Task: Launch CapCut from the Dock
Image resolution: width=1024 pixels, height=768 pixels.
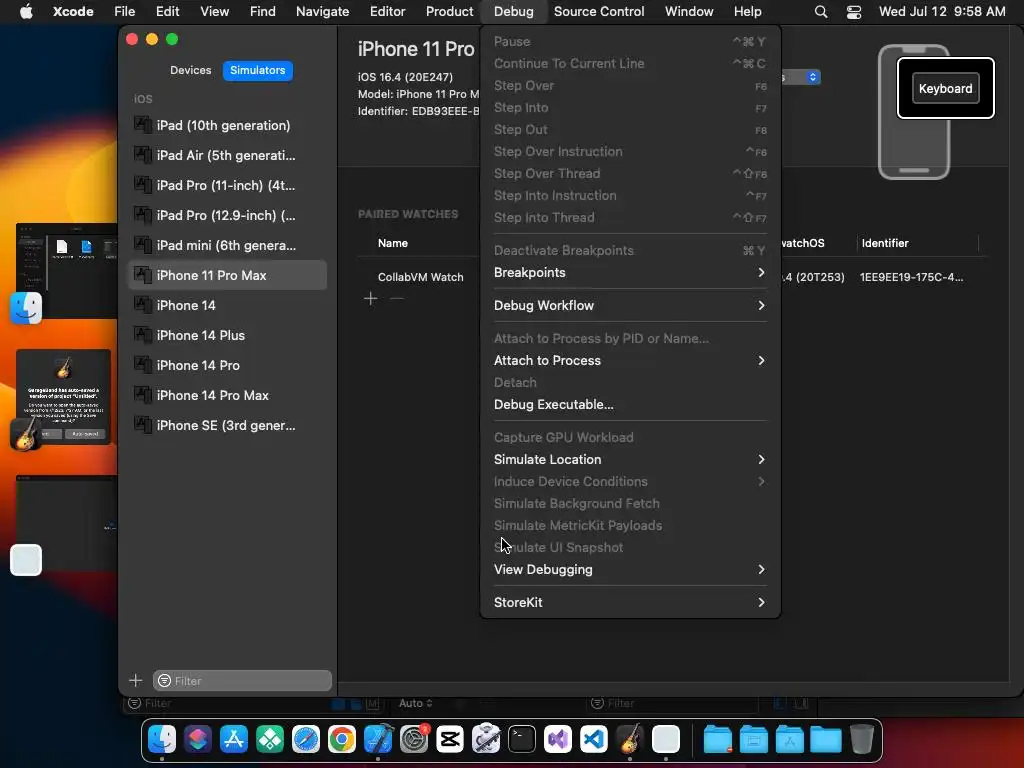Action: (450, 739)
